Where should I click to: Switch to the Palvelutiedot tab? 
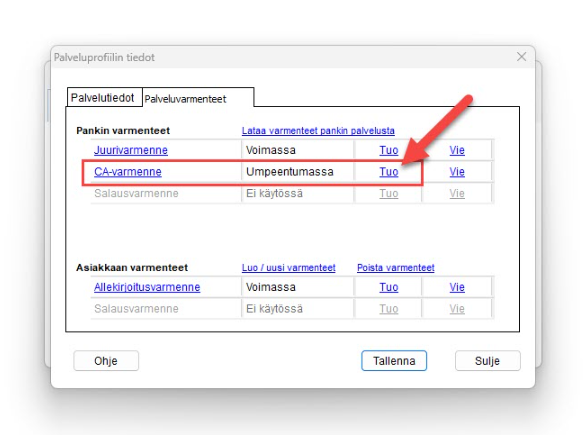point(102,98)
